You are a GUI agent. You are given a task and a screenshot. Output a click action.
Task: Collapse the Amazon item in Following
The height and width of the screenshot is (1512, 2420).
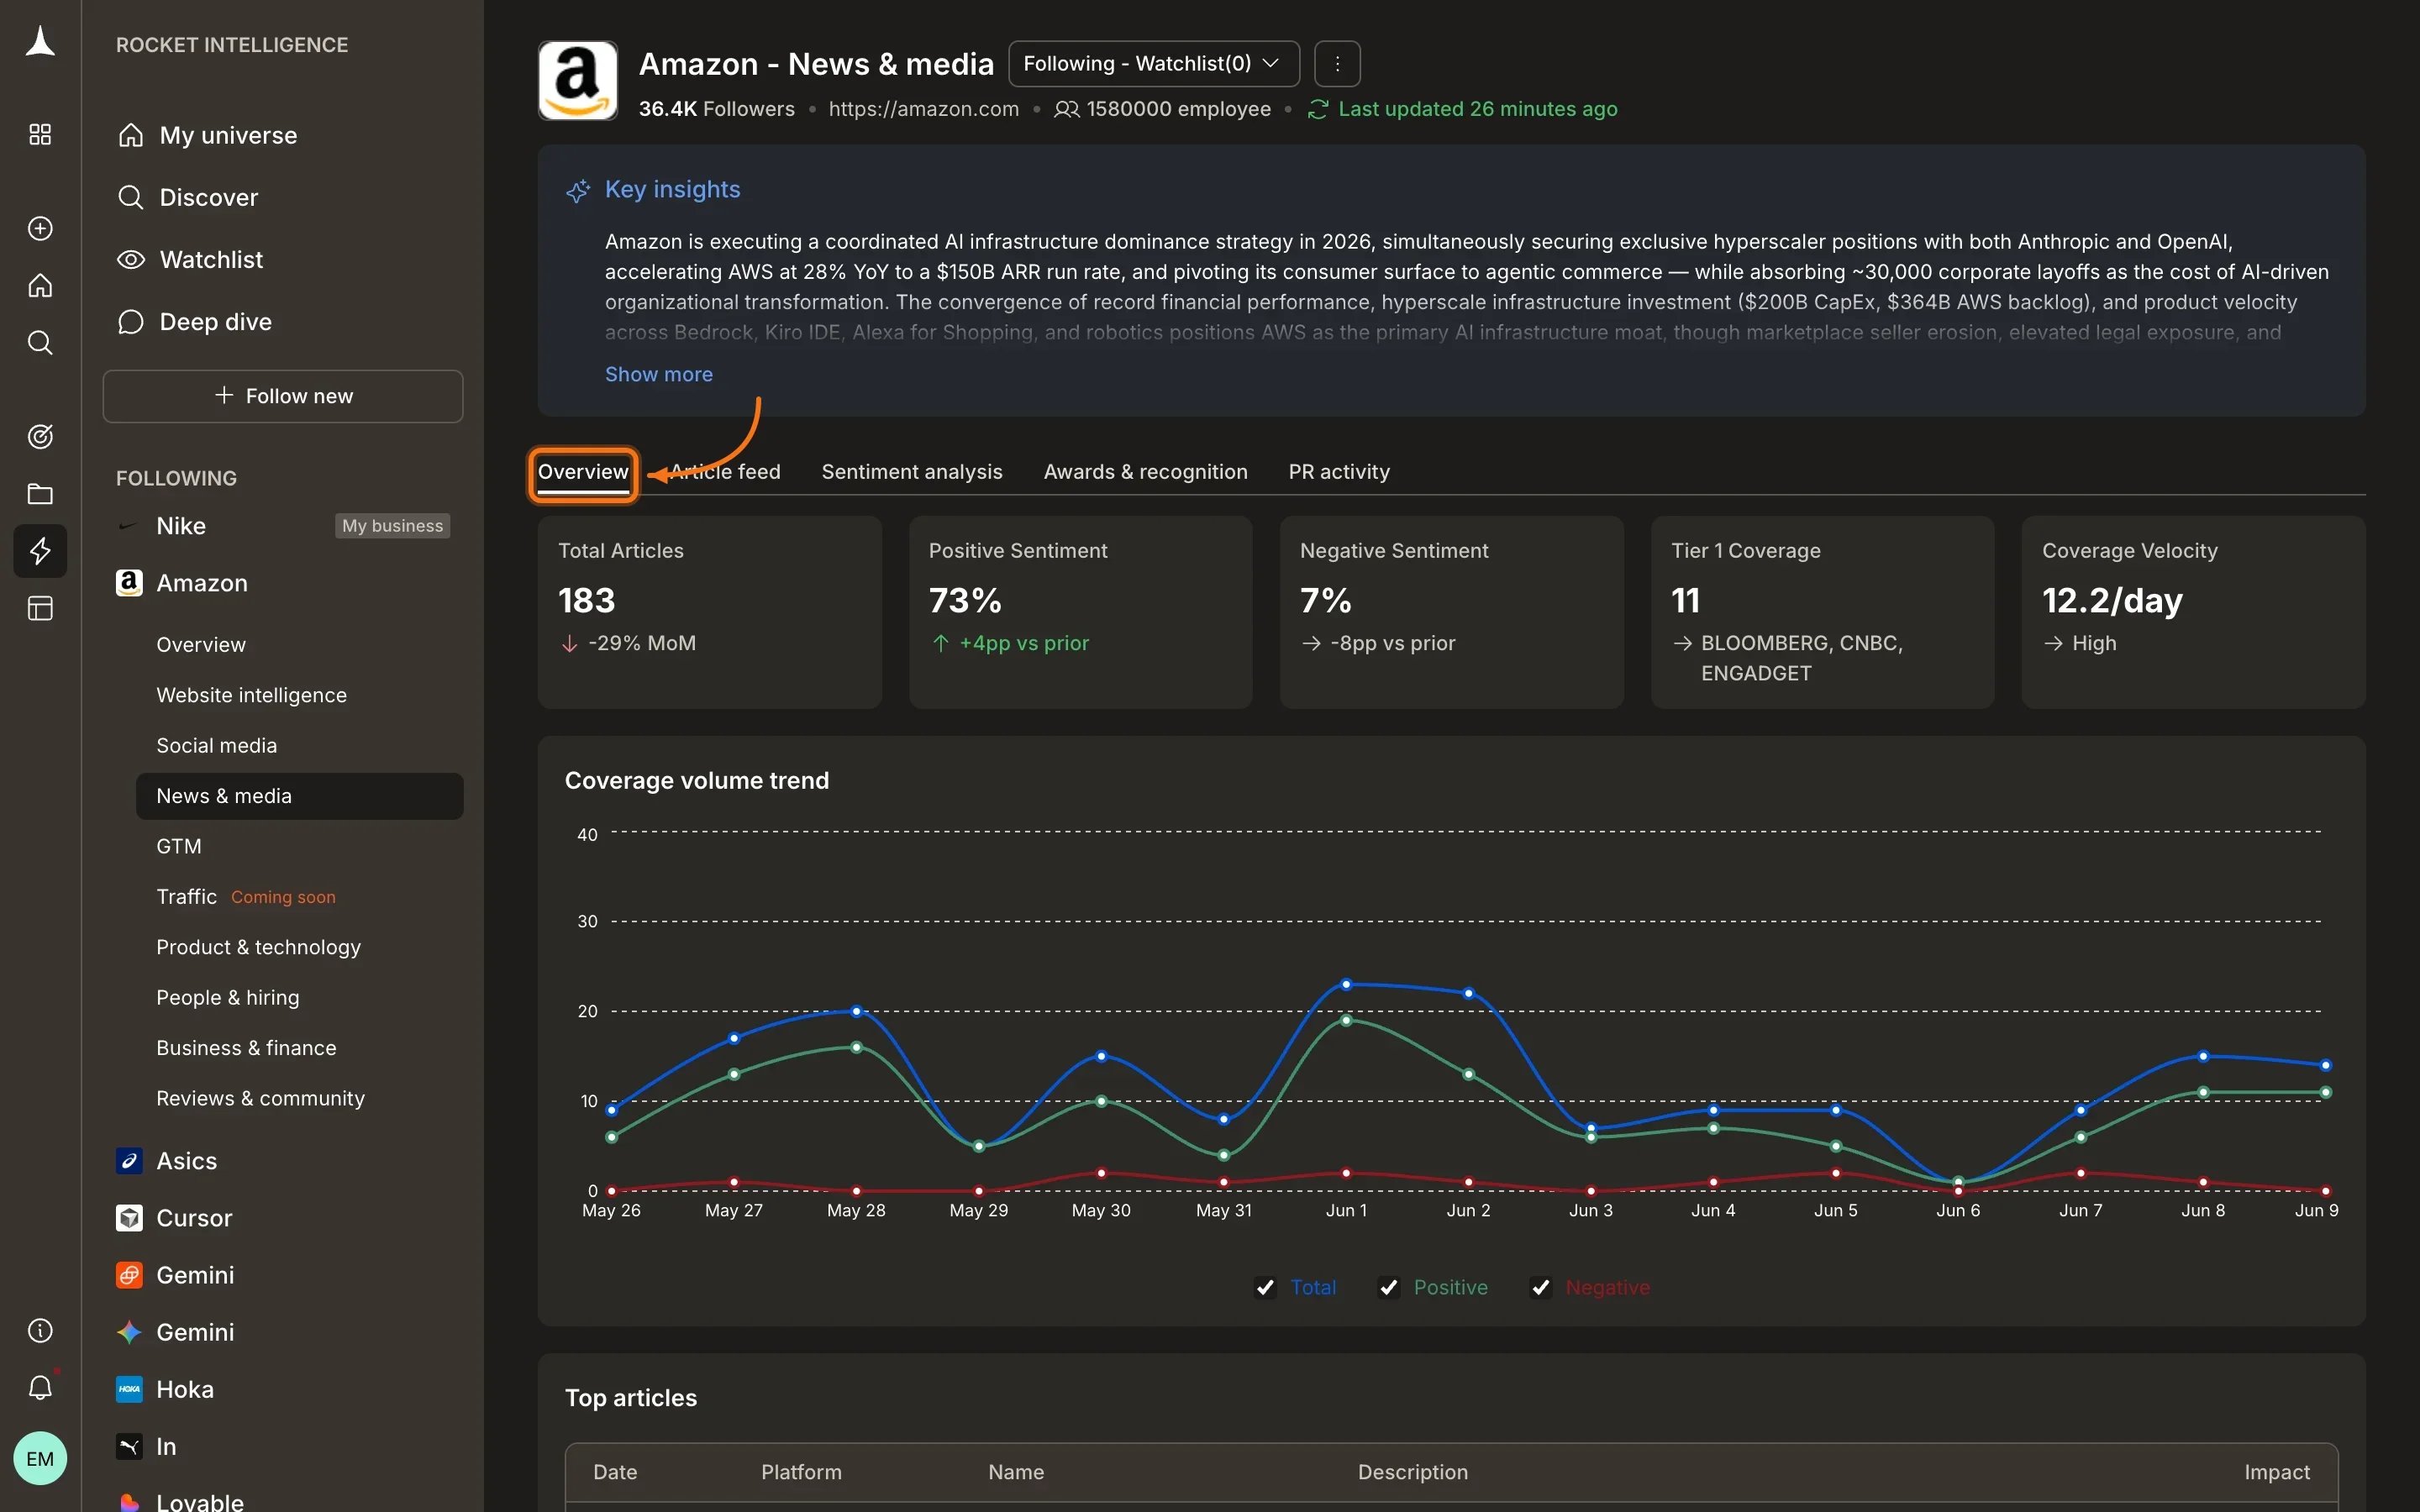tap(202, 583)
